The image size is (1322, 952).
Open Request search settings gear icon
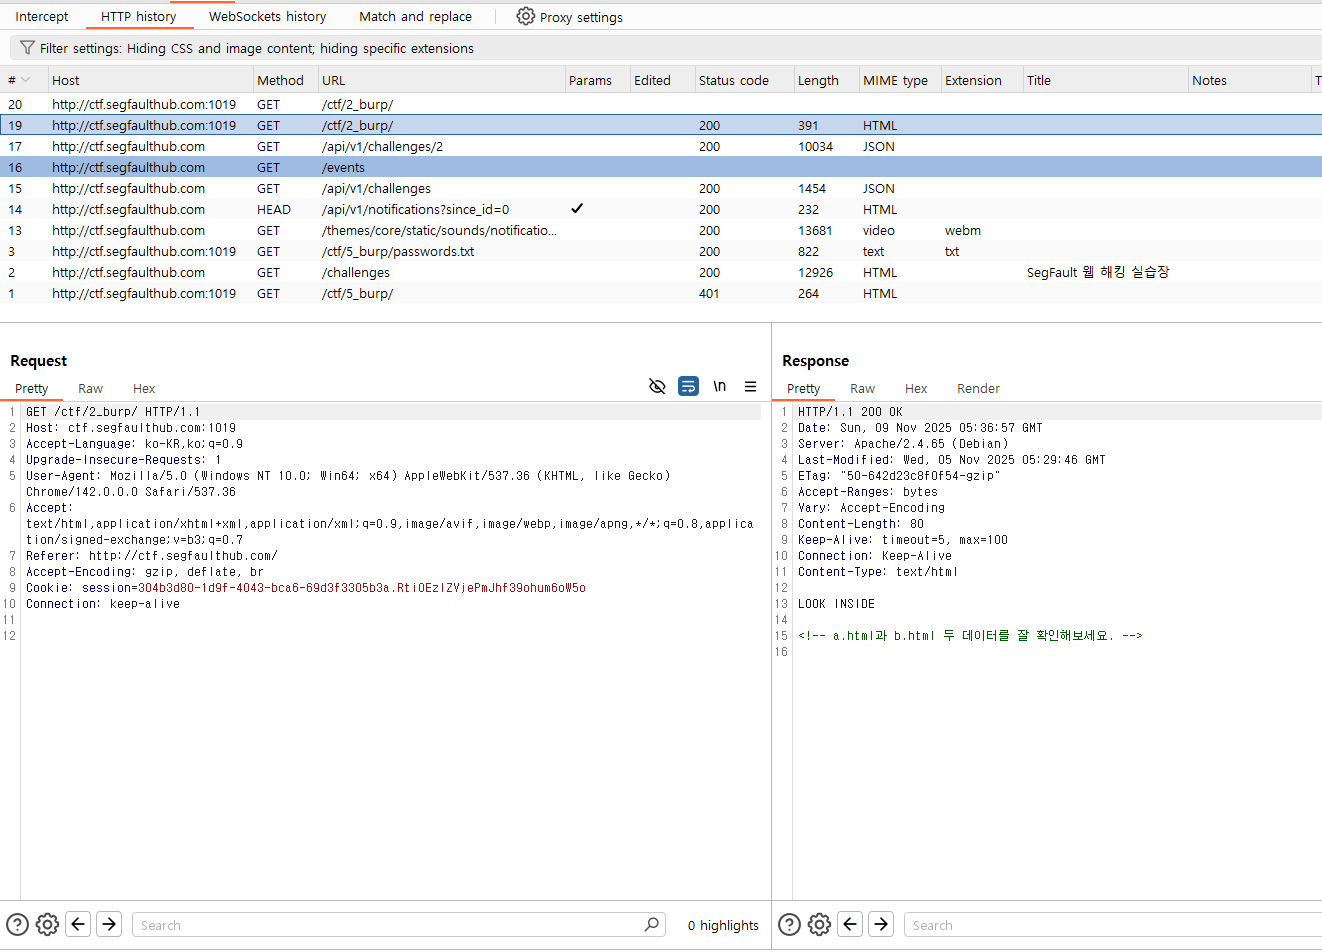coord(47,925)
